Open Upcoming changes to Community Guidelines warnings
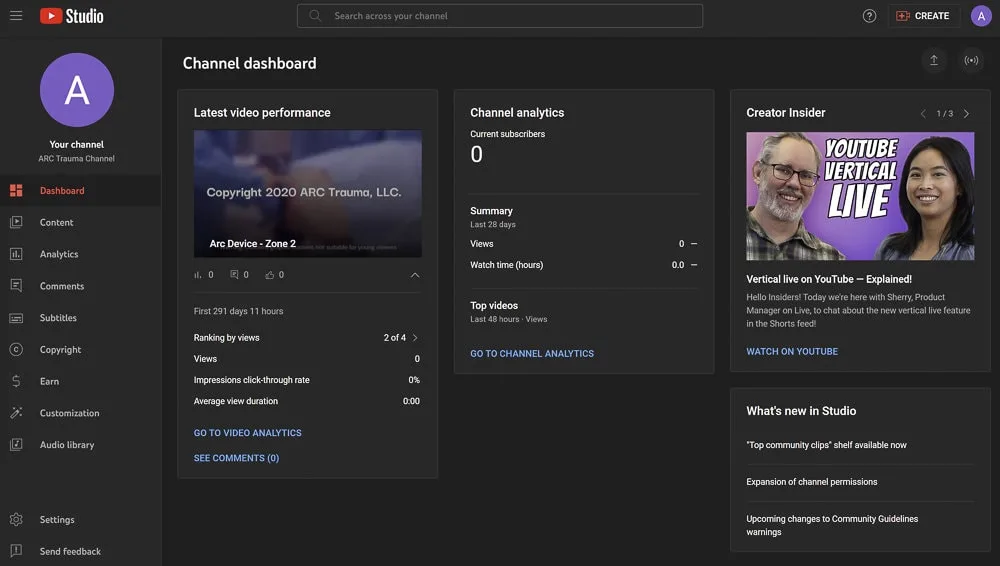1000x566 pixels. [x=832, y=525]
